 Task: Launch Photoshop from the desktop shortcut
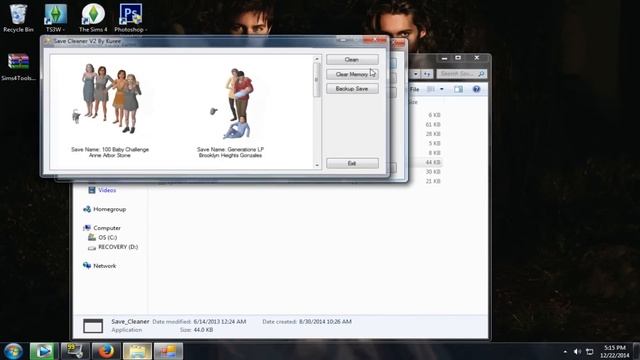point(131,18)
